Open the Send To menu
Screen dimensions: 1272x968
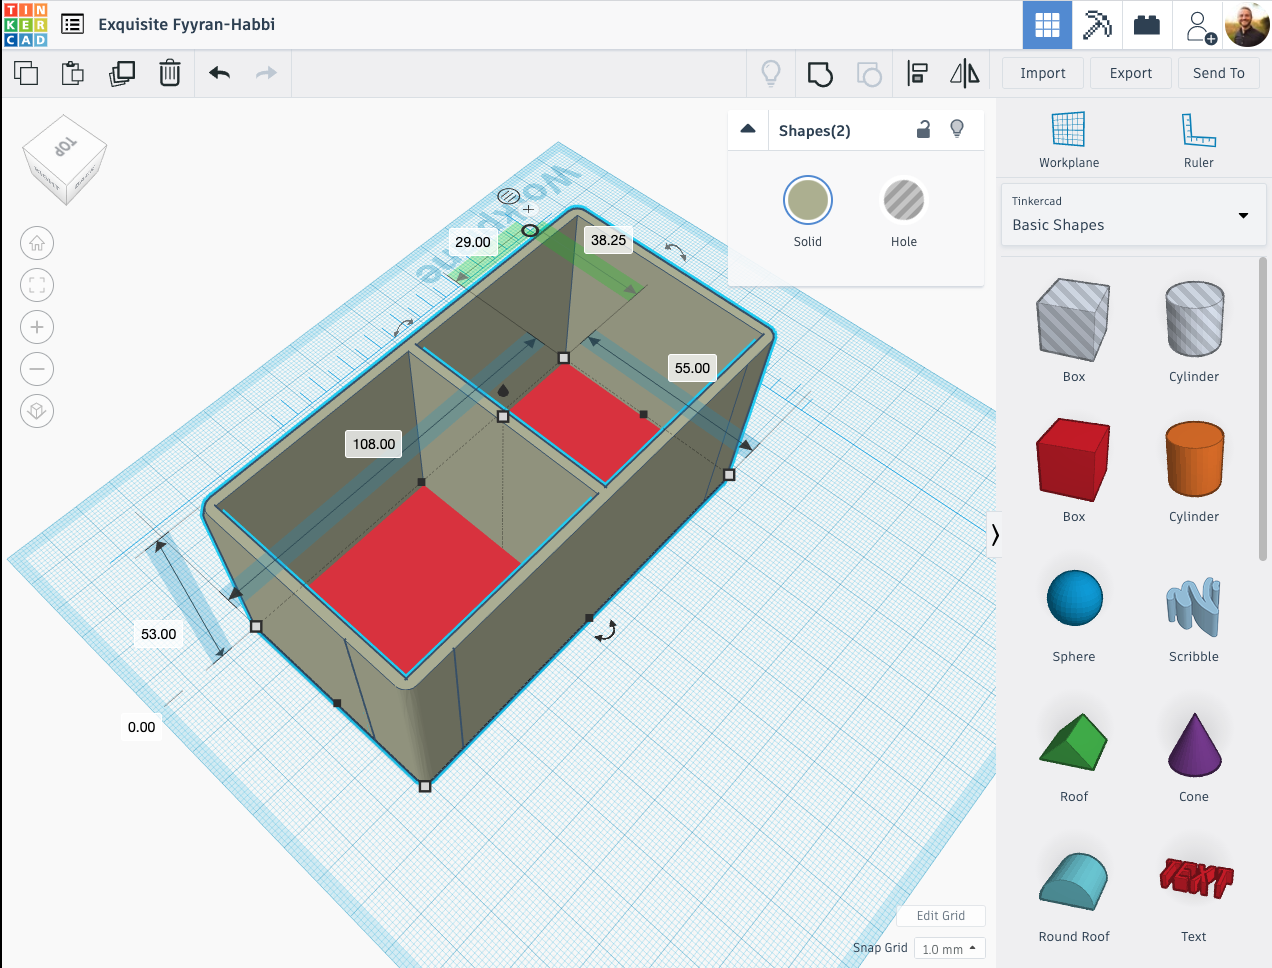(x=1219, y=73)
